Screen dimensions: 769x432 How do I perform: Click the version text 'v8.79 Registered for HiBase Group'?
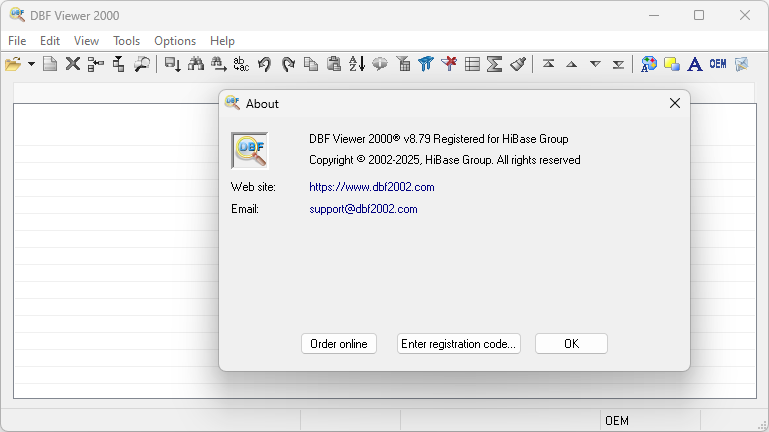(486, 139)
